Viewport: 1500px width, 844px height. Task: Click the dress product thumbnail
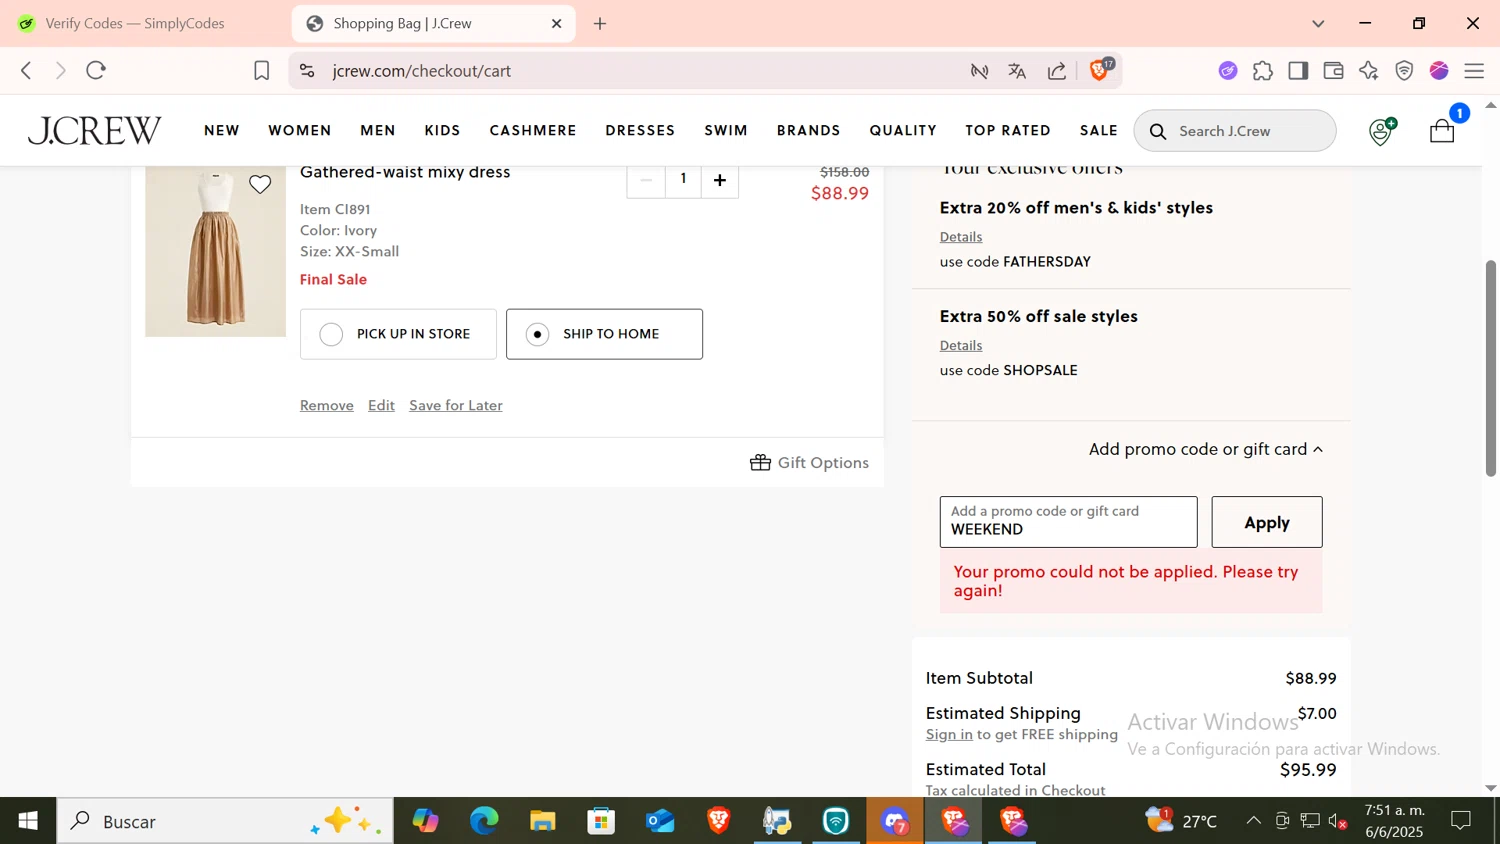(215, 252)
